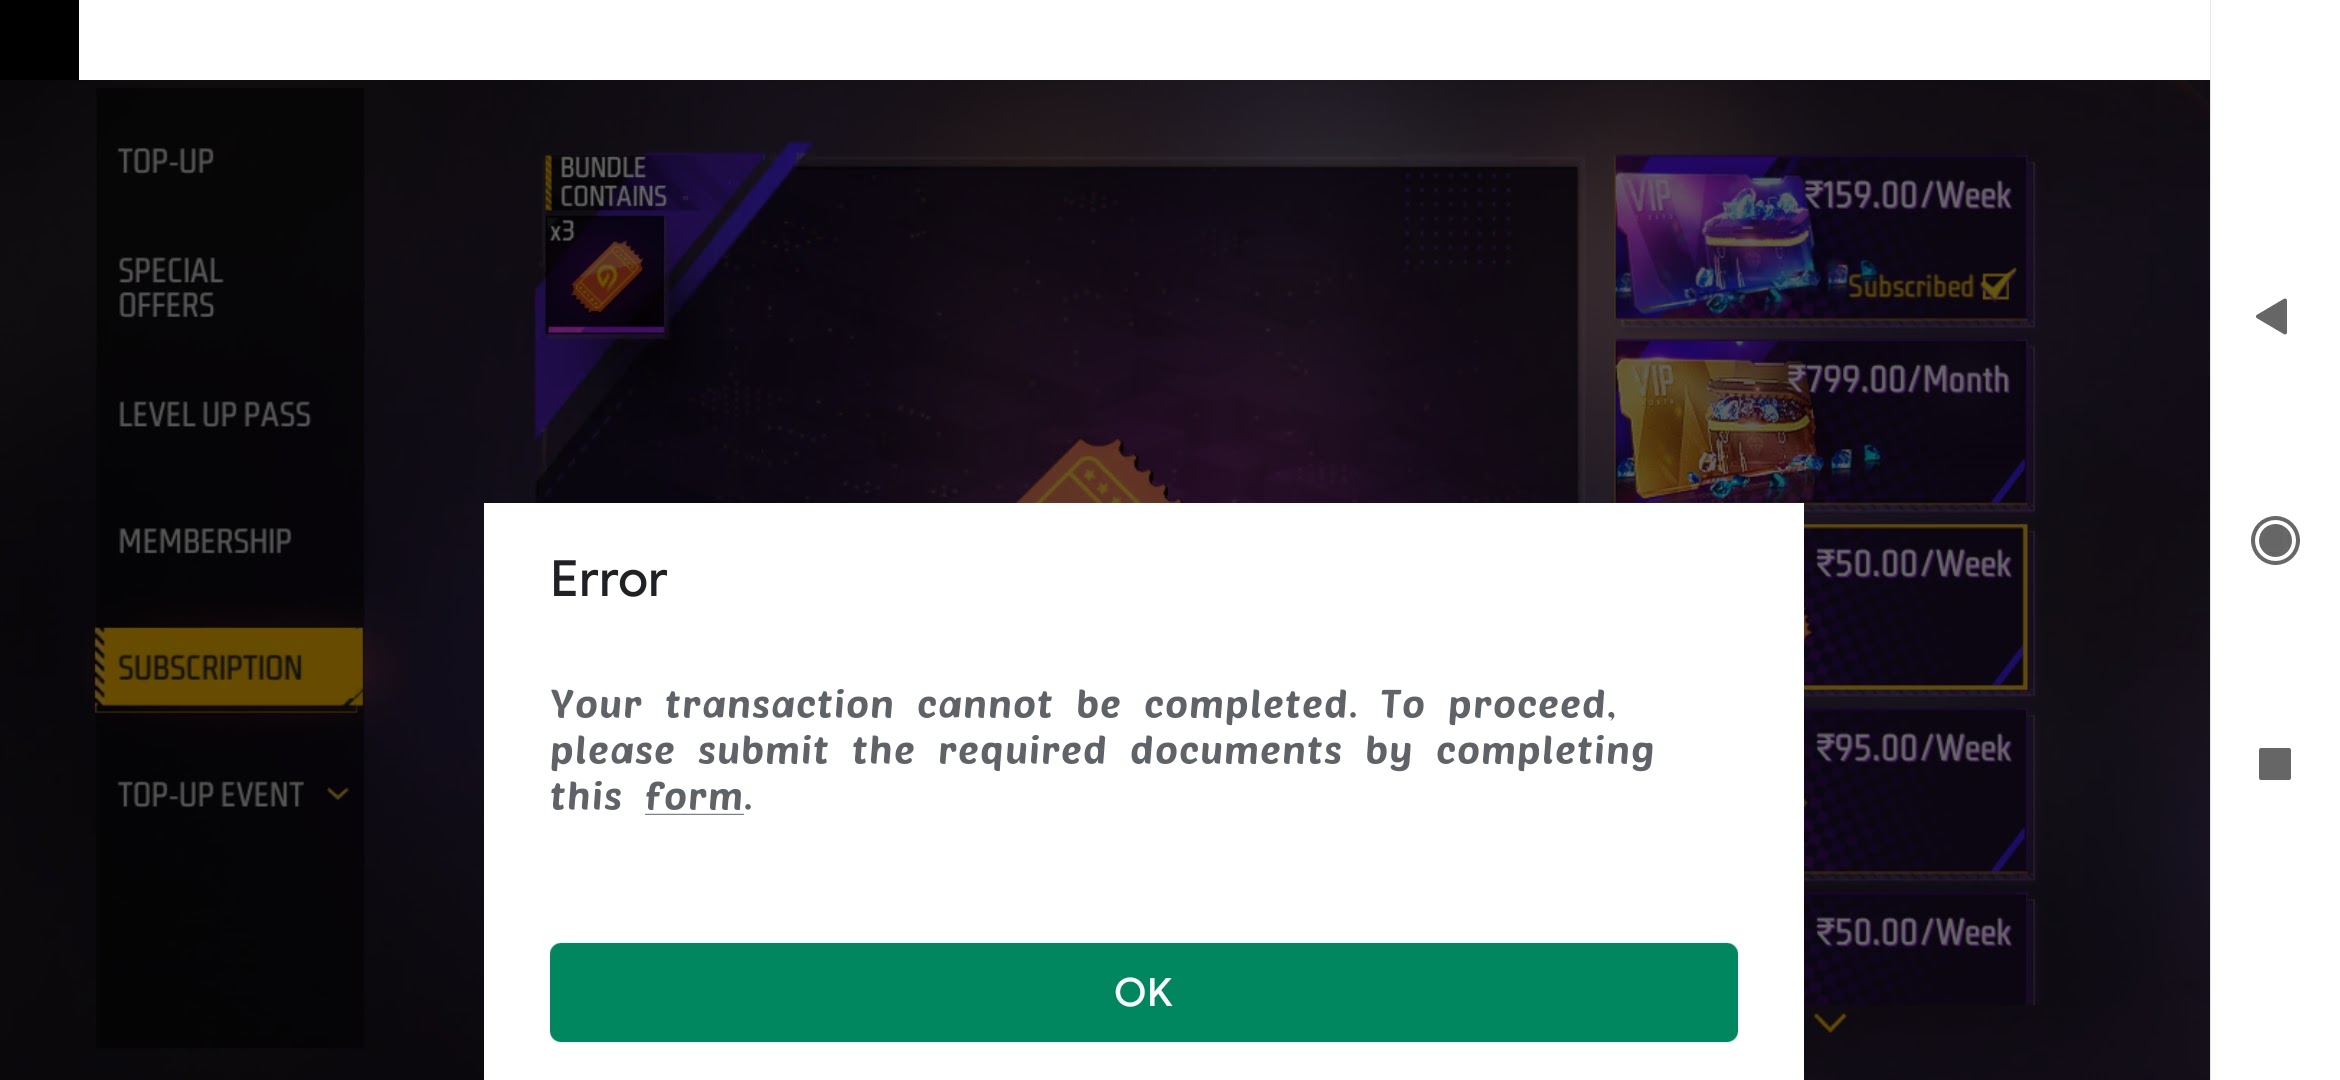
Task: Click ₹50.00/Week subscription icon
Action: [x=1913, y=604]
